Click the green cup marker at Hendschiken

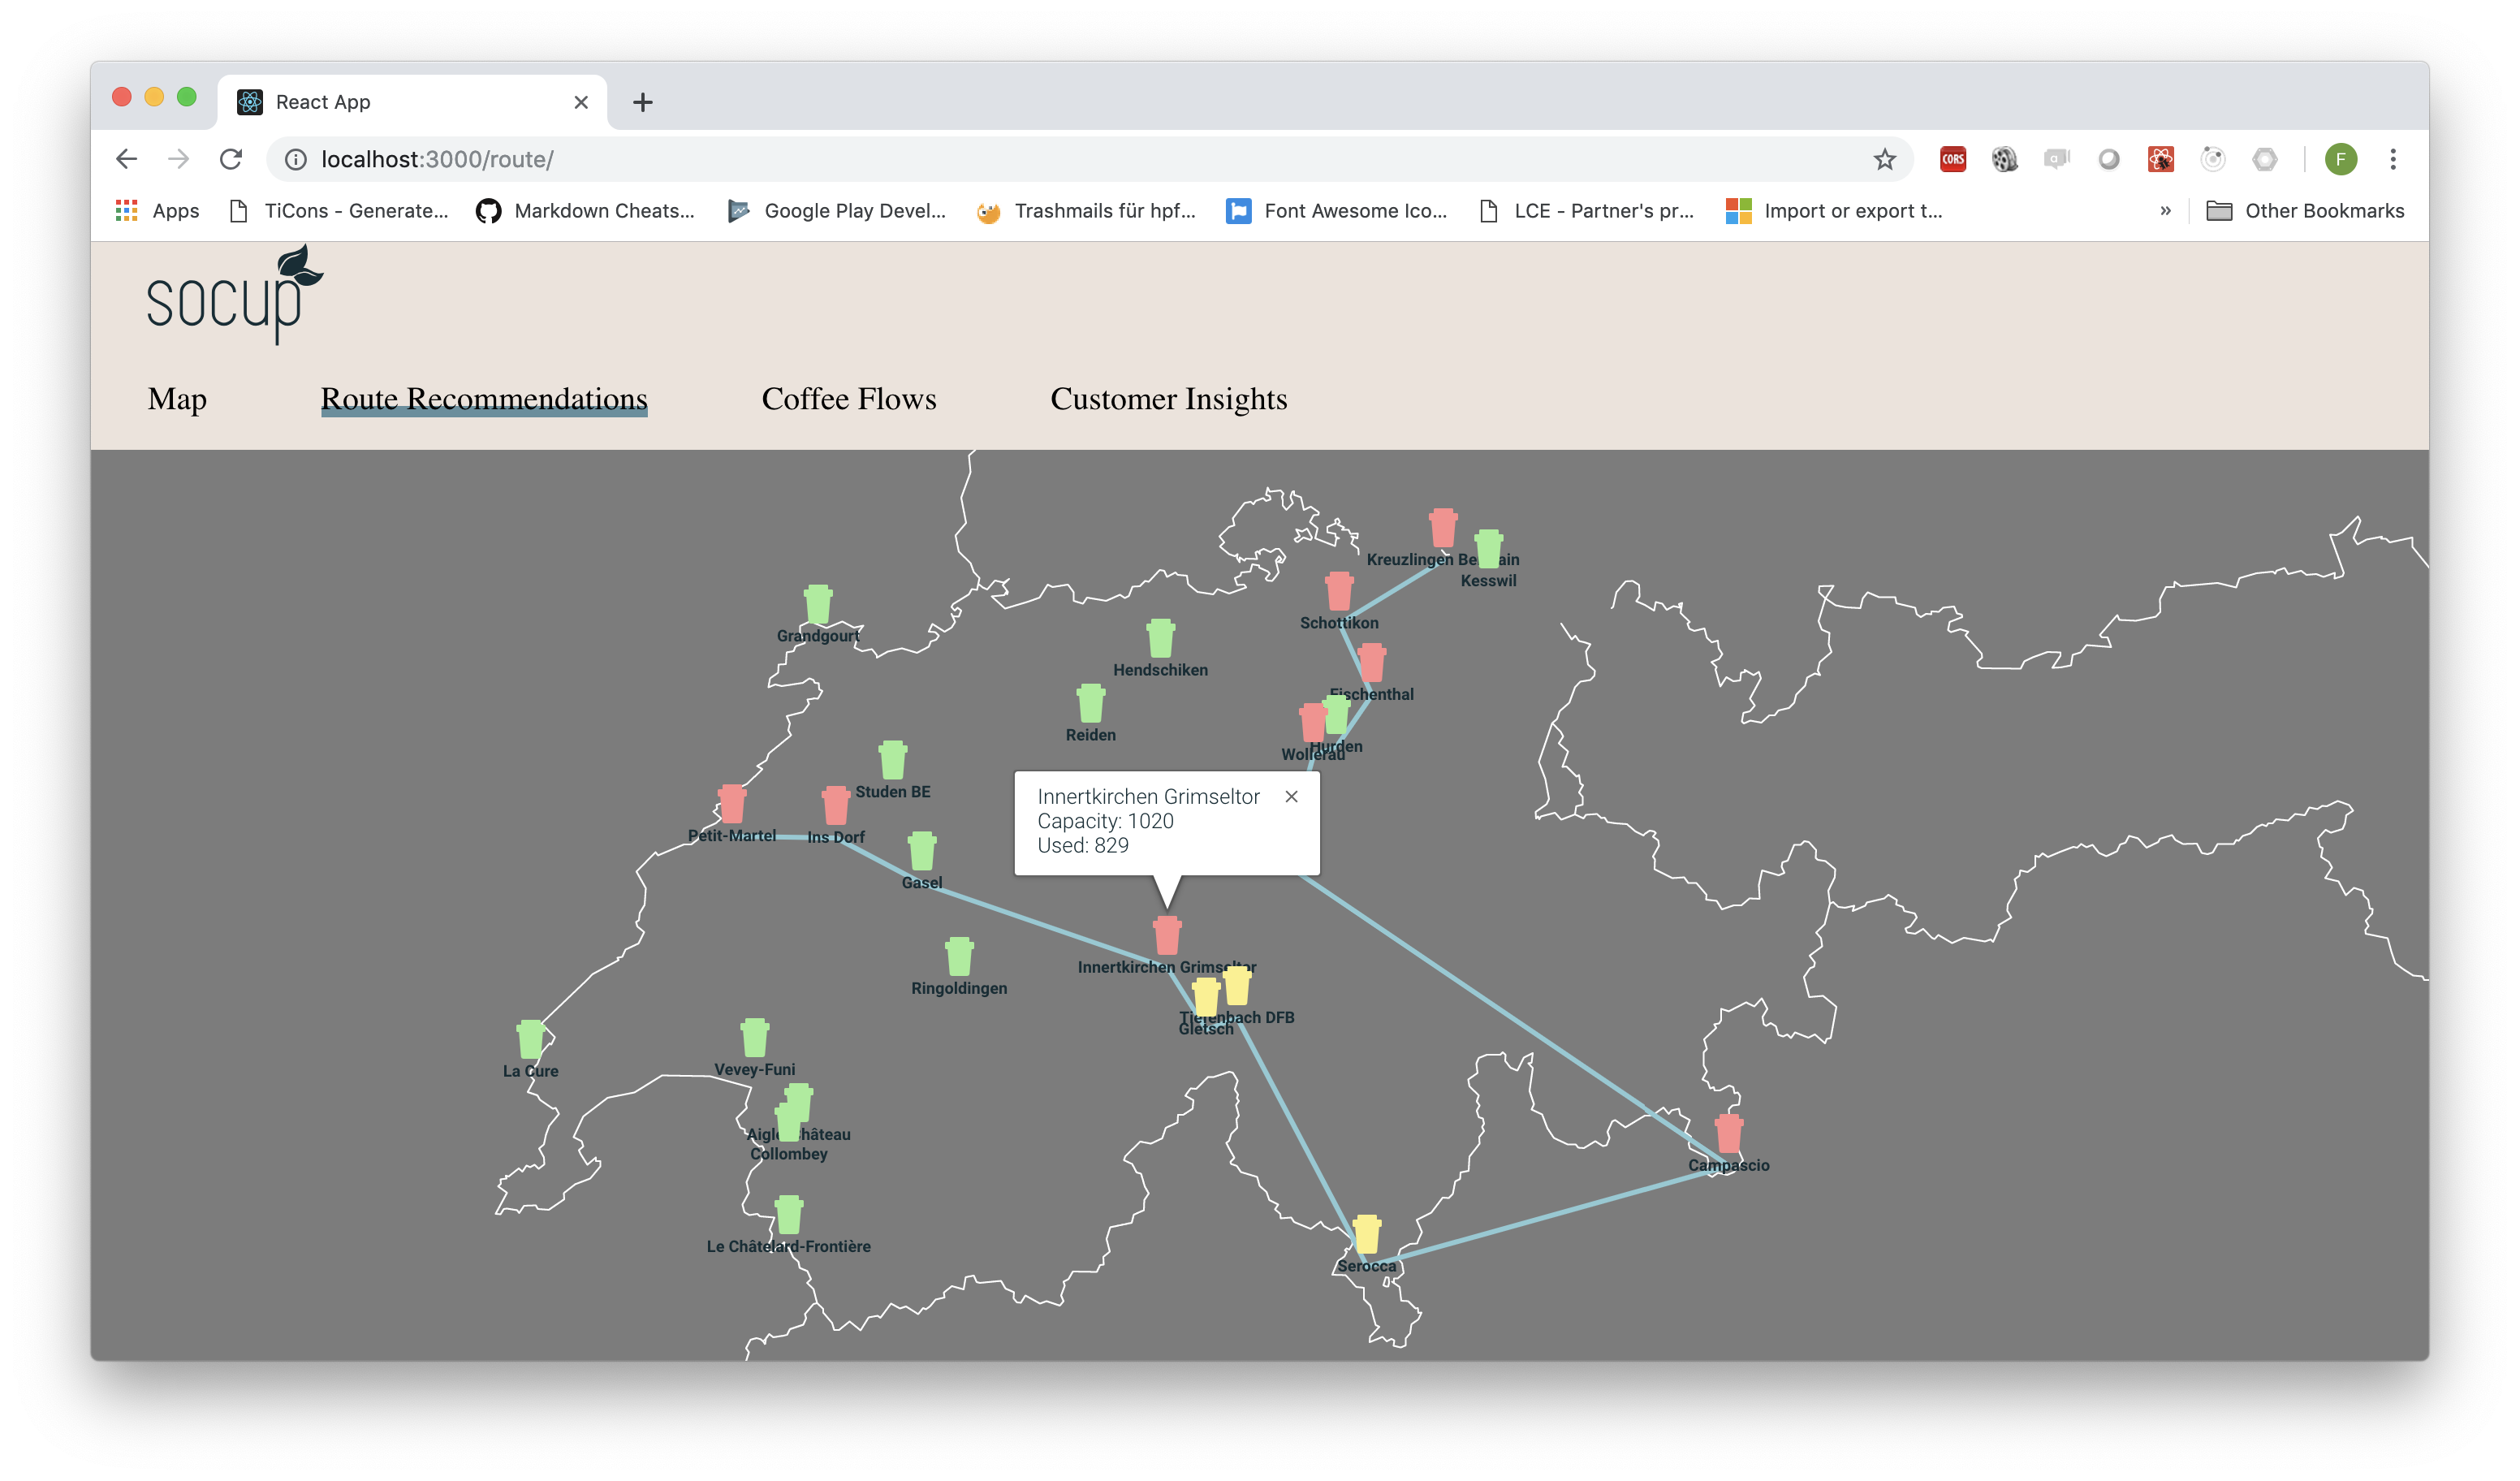1160,638
